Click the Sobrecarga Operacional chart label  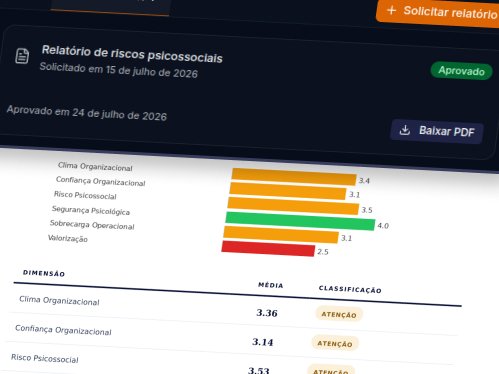(92, 225)
